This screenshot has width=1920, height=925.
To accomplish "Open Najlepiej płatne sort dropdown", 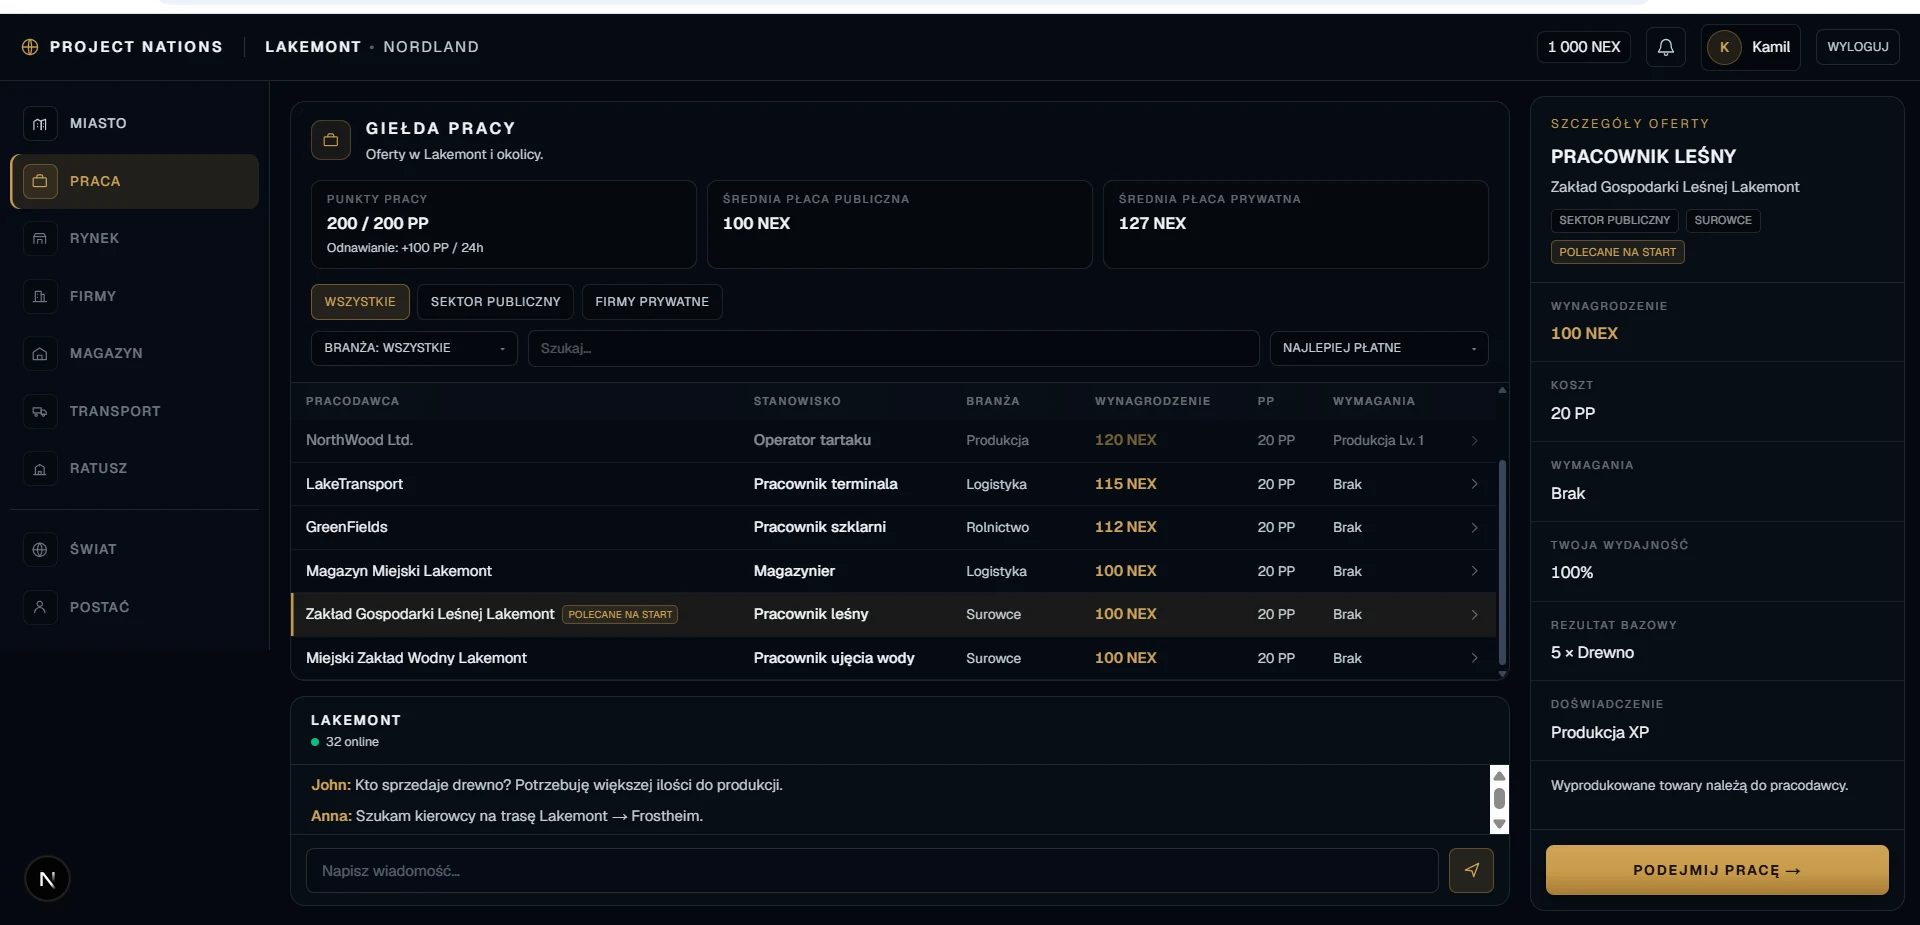I will [1379, 348].
